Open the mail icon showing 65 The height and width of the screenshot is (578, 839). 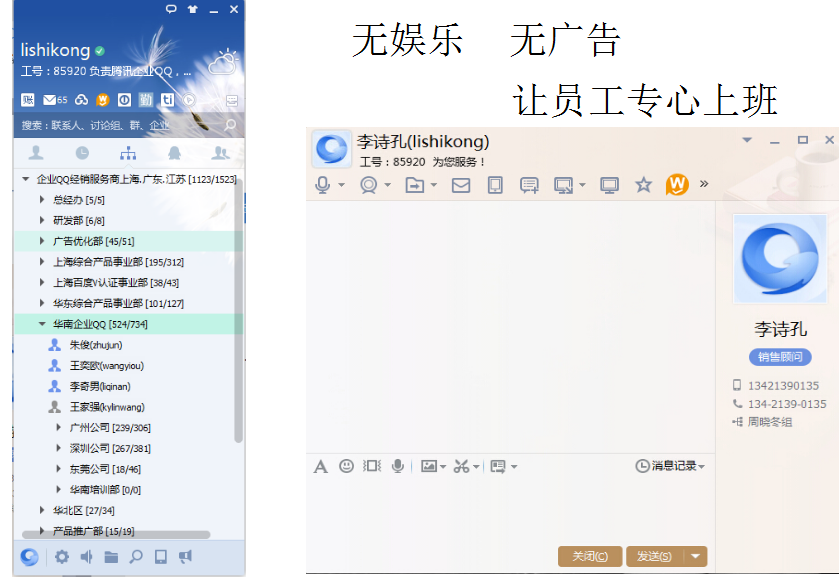pyautogui.click(x=55, y=100)
